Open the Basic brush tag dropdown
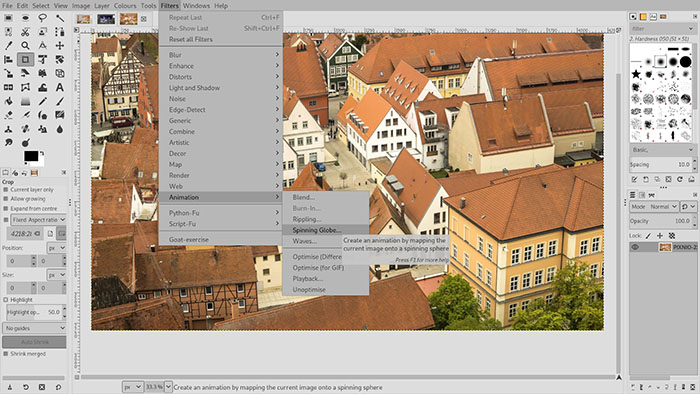Viewport: 700px width, 394px height. [662, 149]
